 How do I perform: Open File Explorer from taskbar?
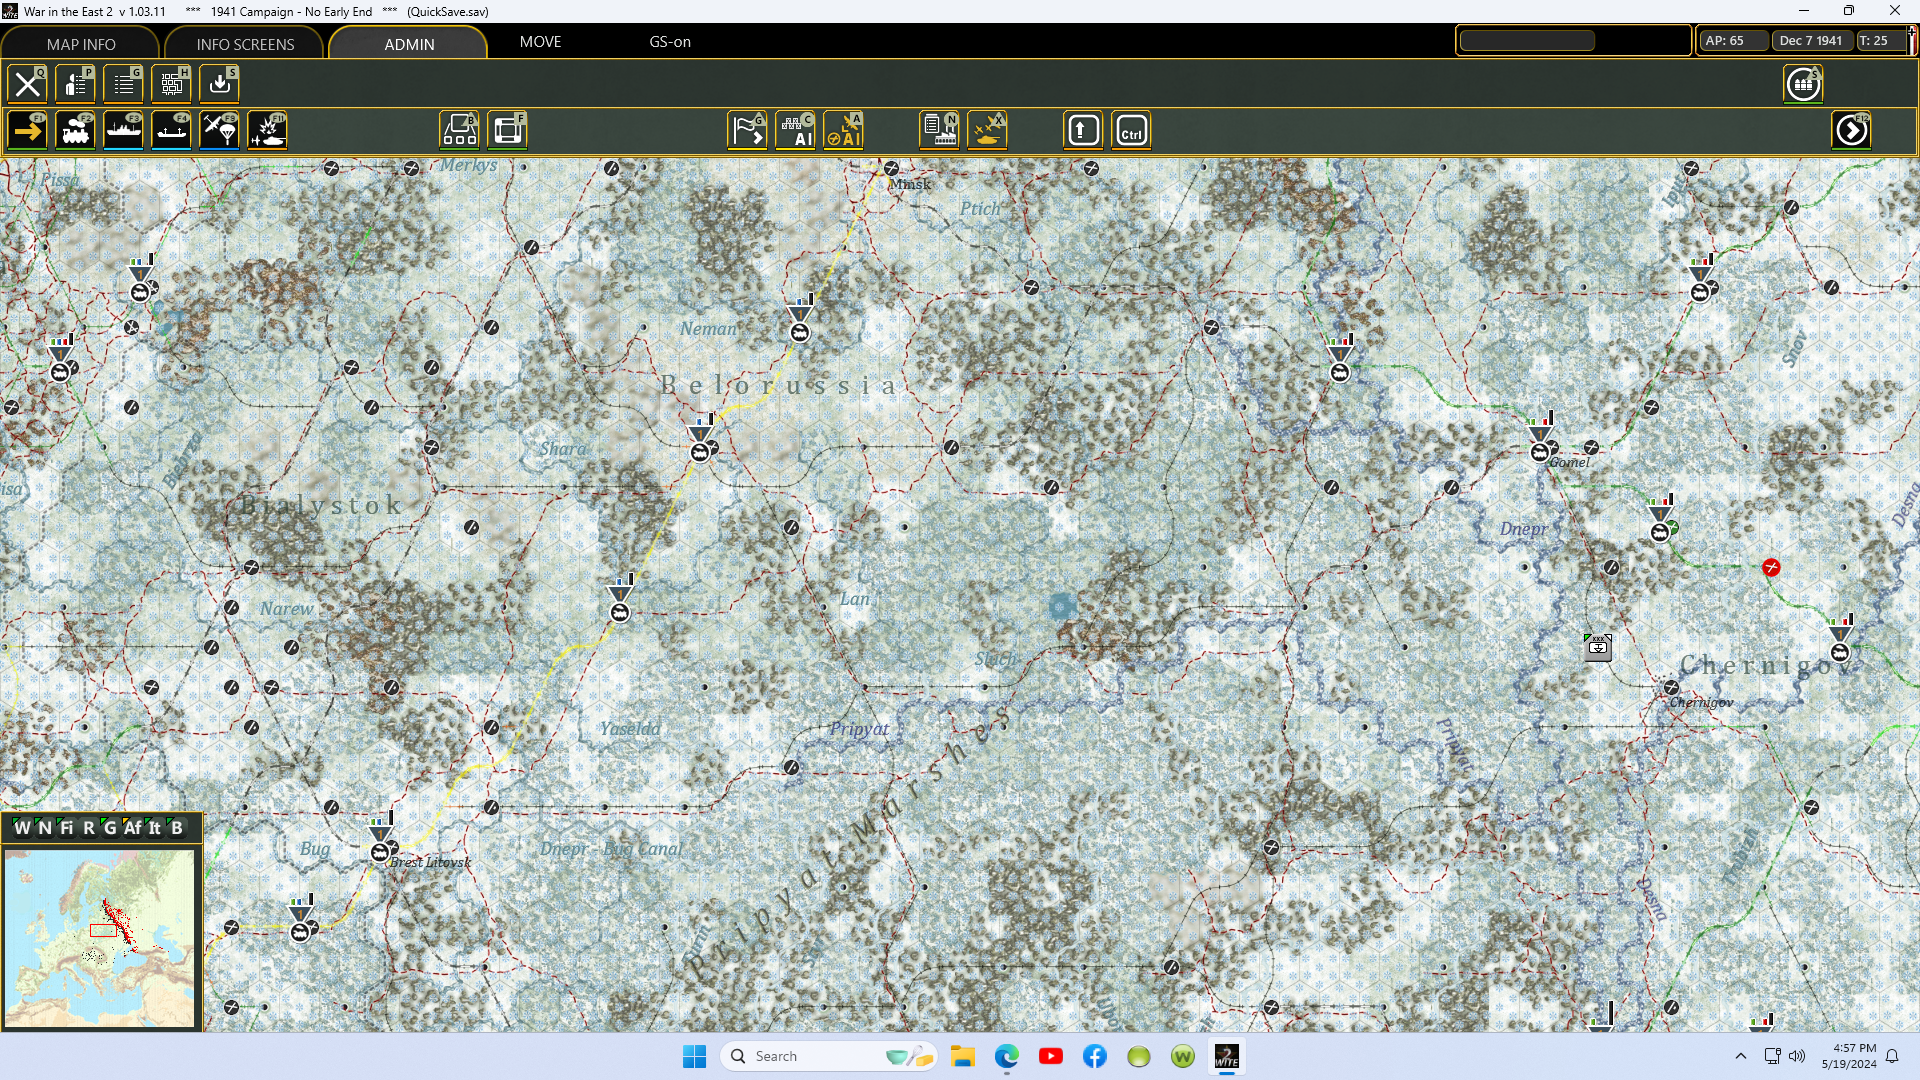pyautogui.click(x=963, y=1056)
